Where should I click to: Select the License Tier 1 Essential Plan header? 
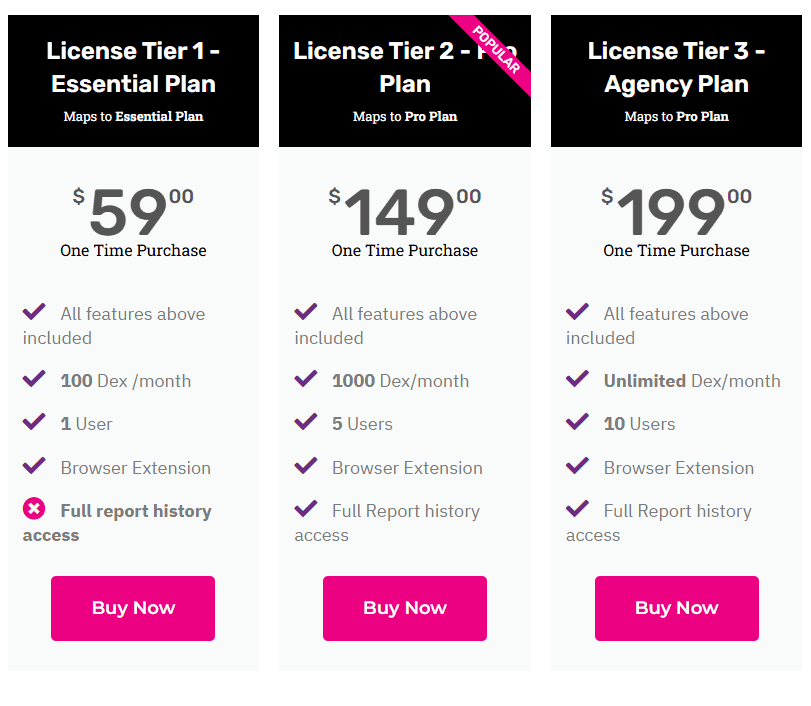pos(133,81)
